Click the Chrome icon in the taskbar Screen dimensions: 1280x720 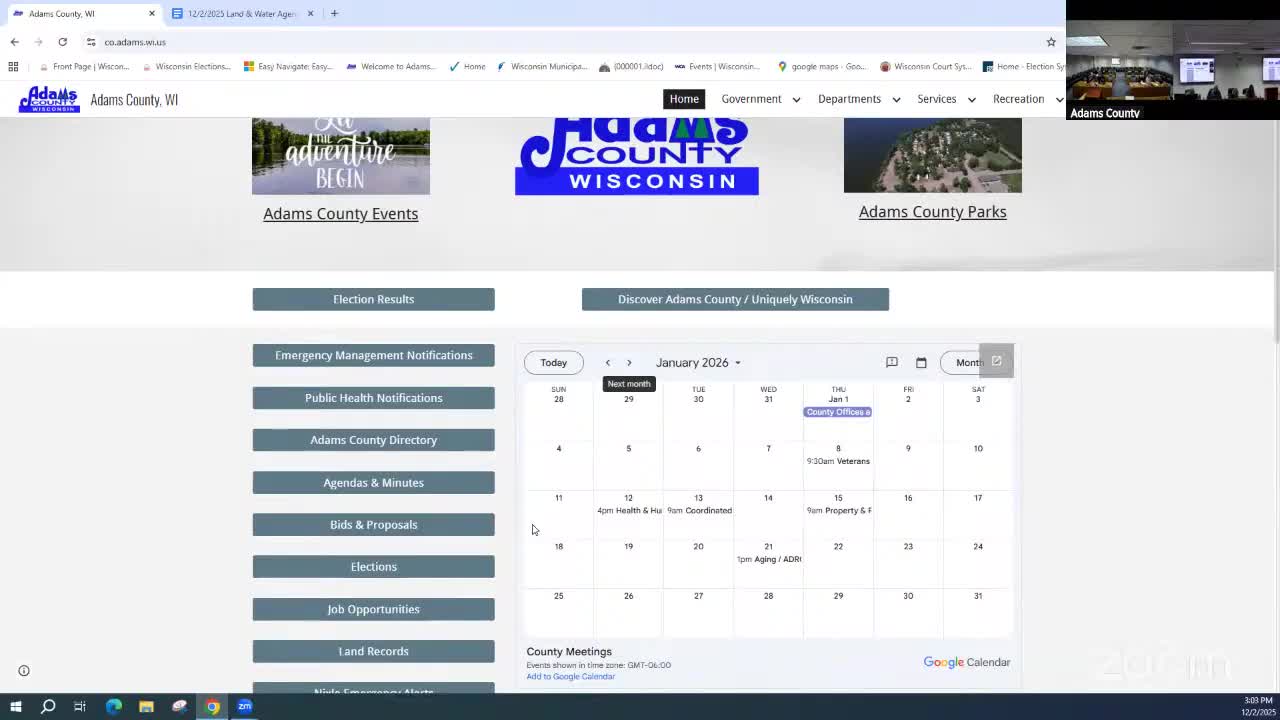click(212, 706)
